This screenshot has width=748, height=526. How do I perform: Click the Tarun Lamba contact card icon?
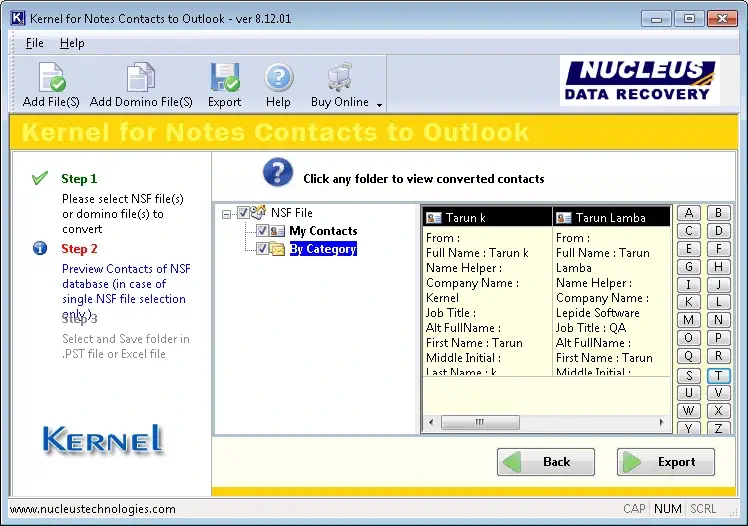coord(564,218)
